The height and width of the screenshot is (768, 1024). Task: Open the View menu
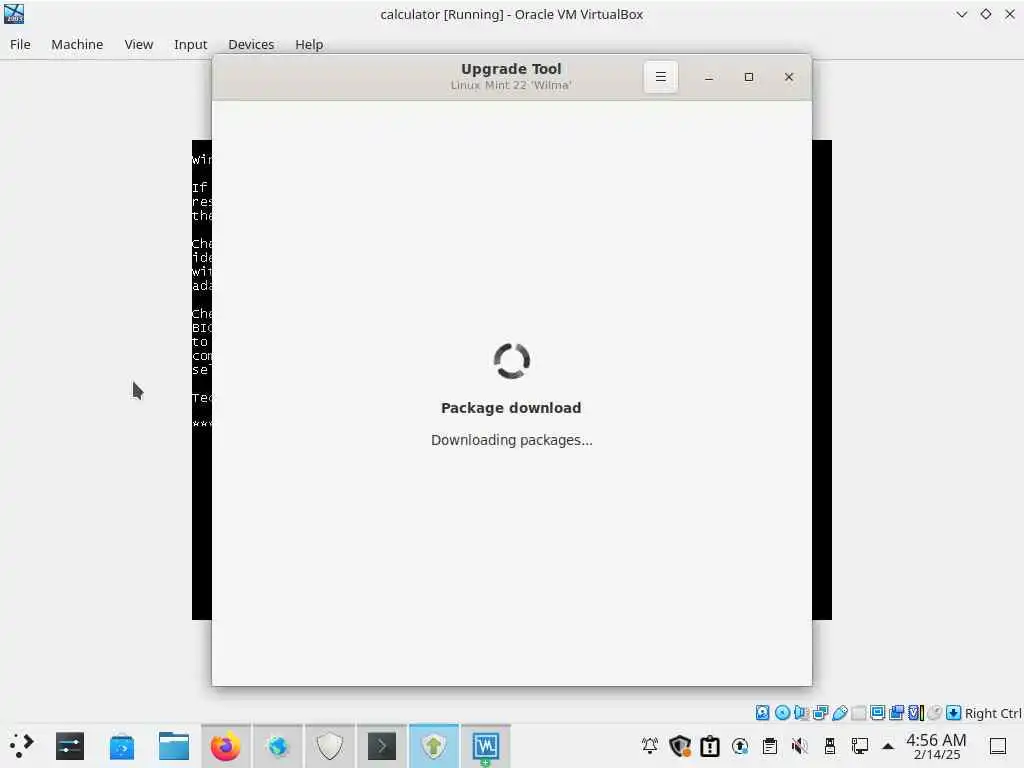[138, 44]
